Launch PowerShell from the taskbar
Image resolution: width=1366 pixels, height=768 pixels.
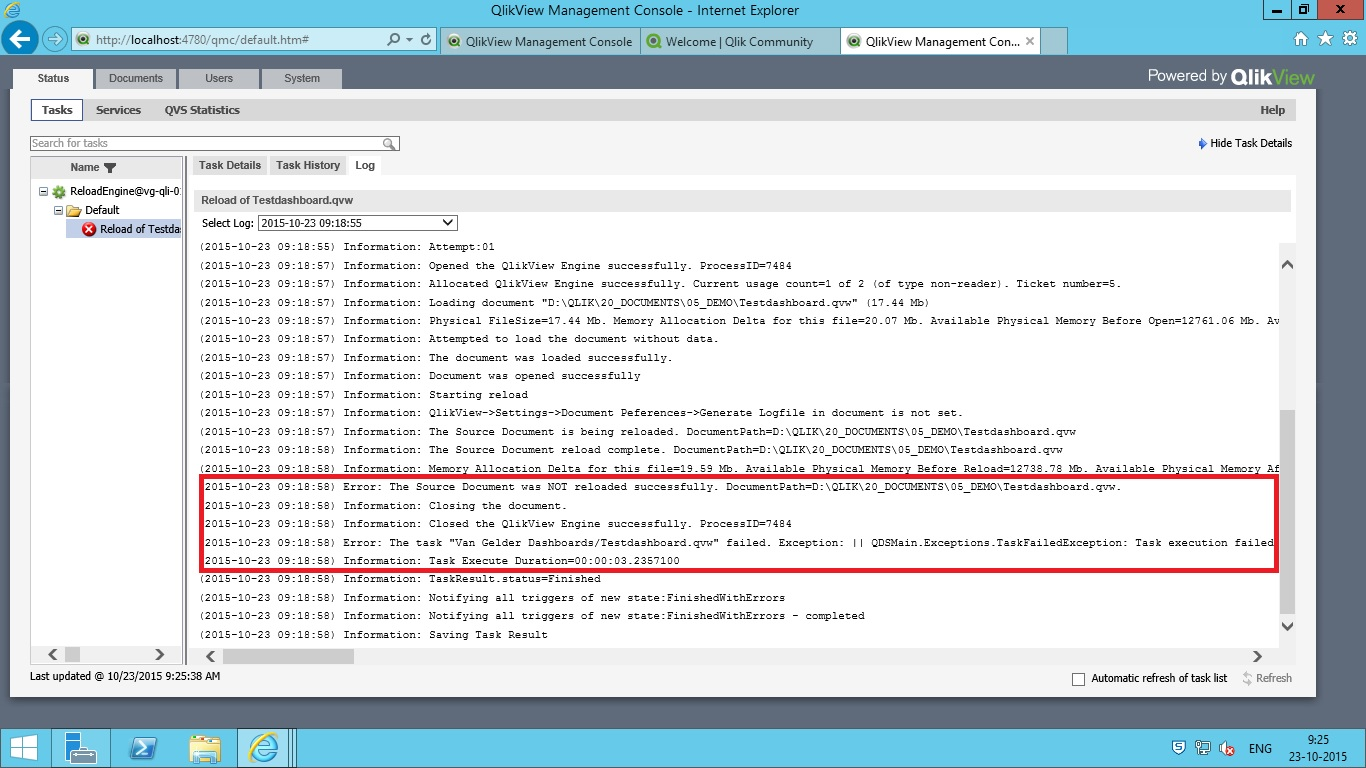(x=142, y=748)
